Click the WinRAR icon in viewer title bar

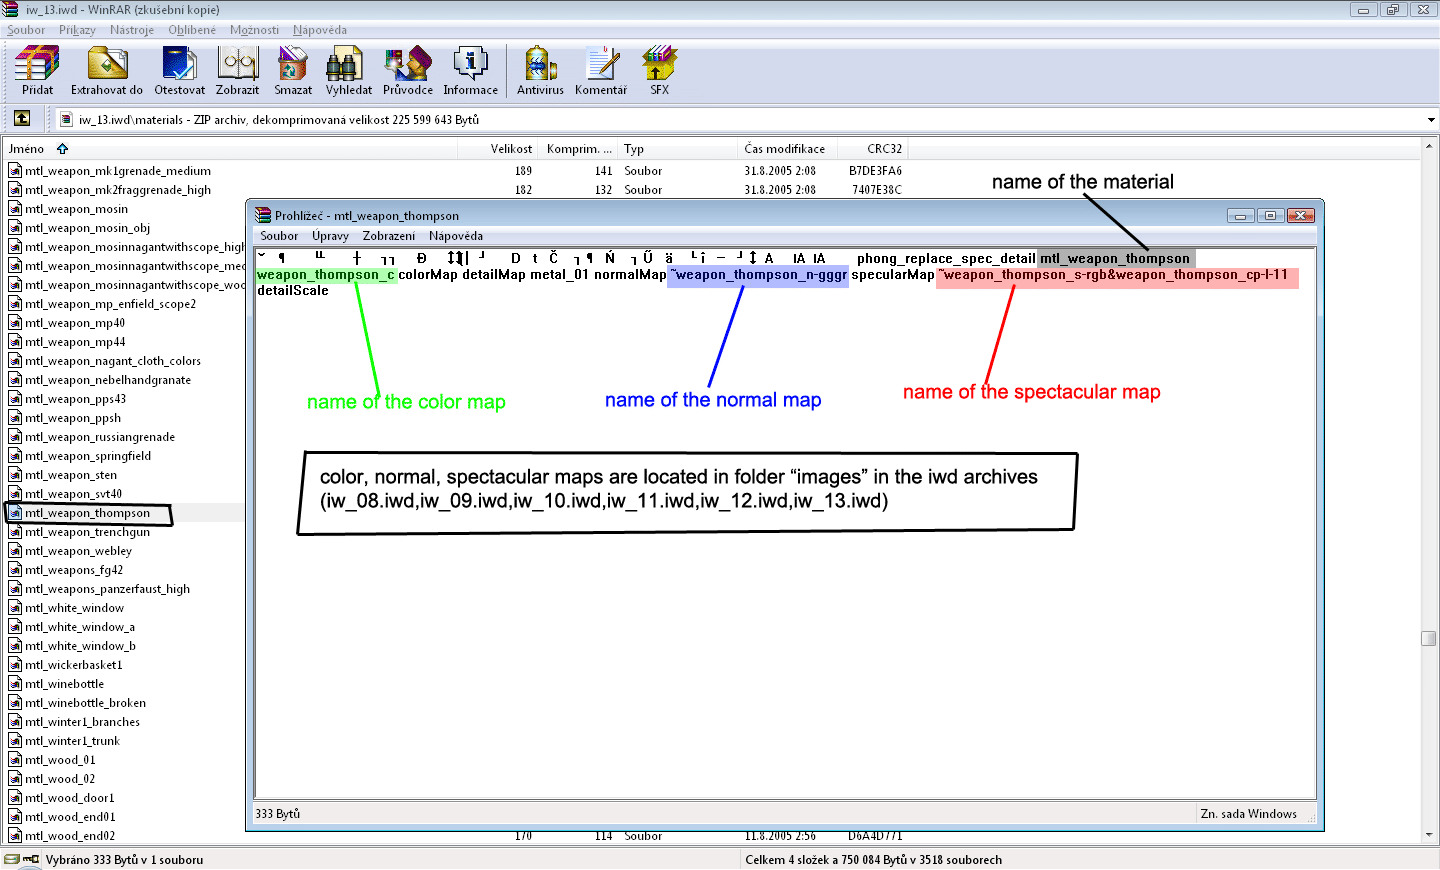pos(263,215)
